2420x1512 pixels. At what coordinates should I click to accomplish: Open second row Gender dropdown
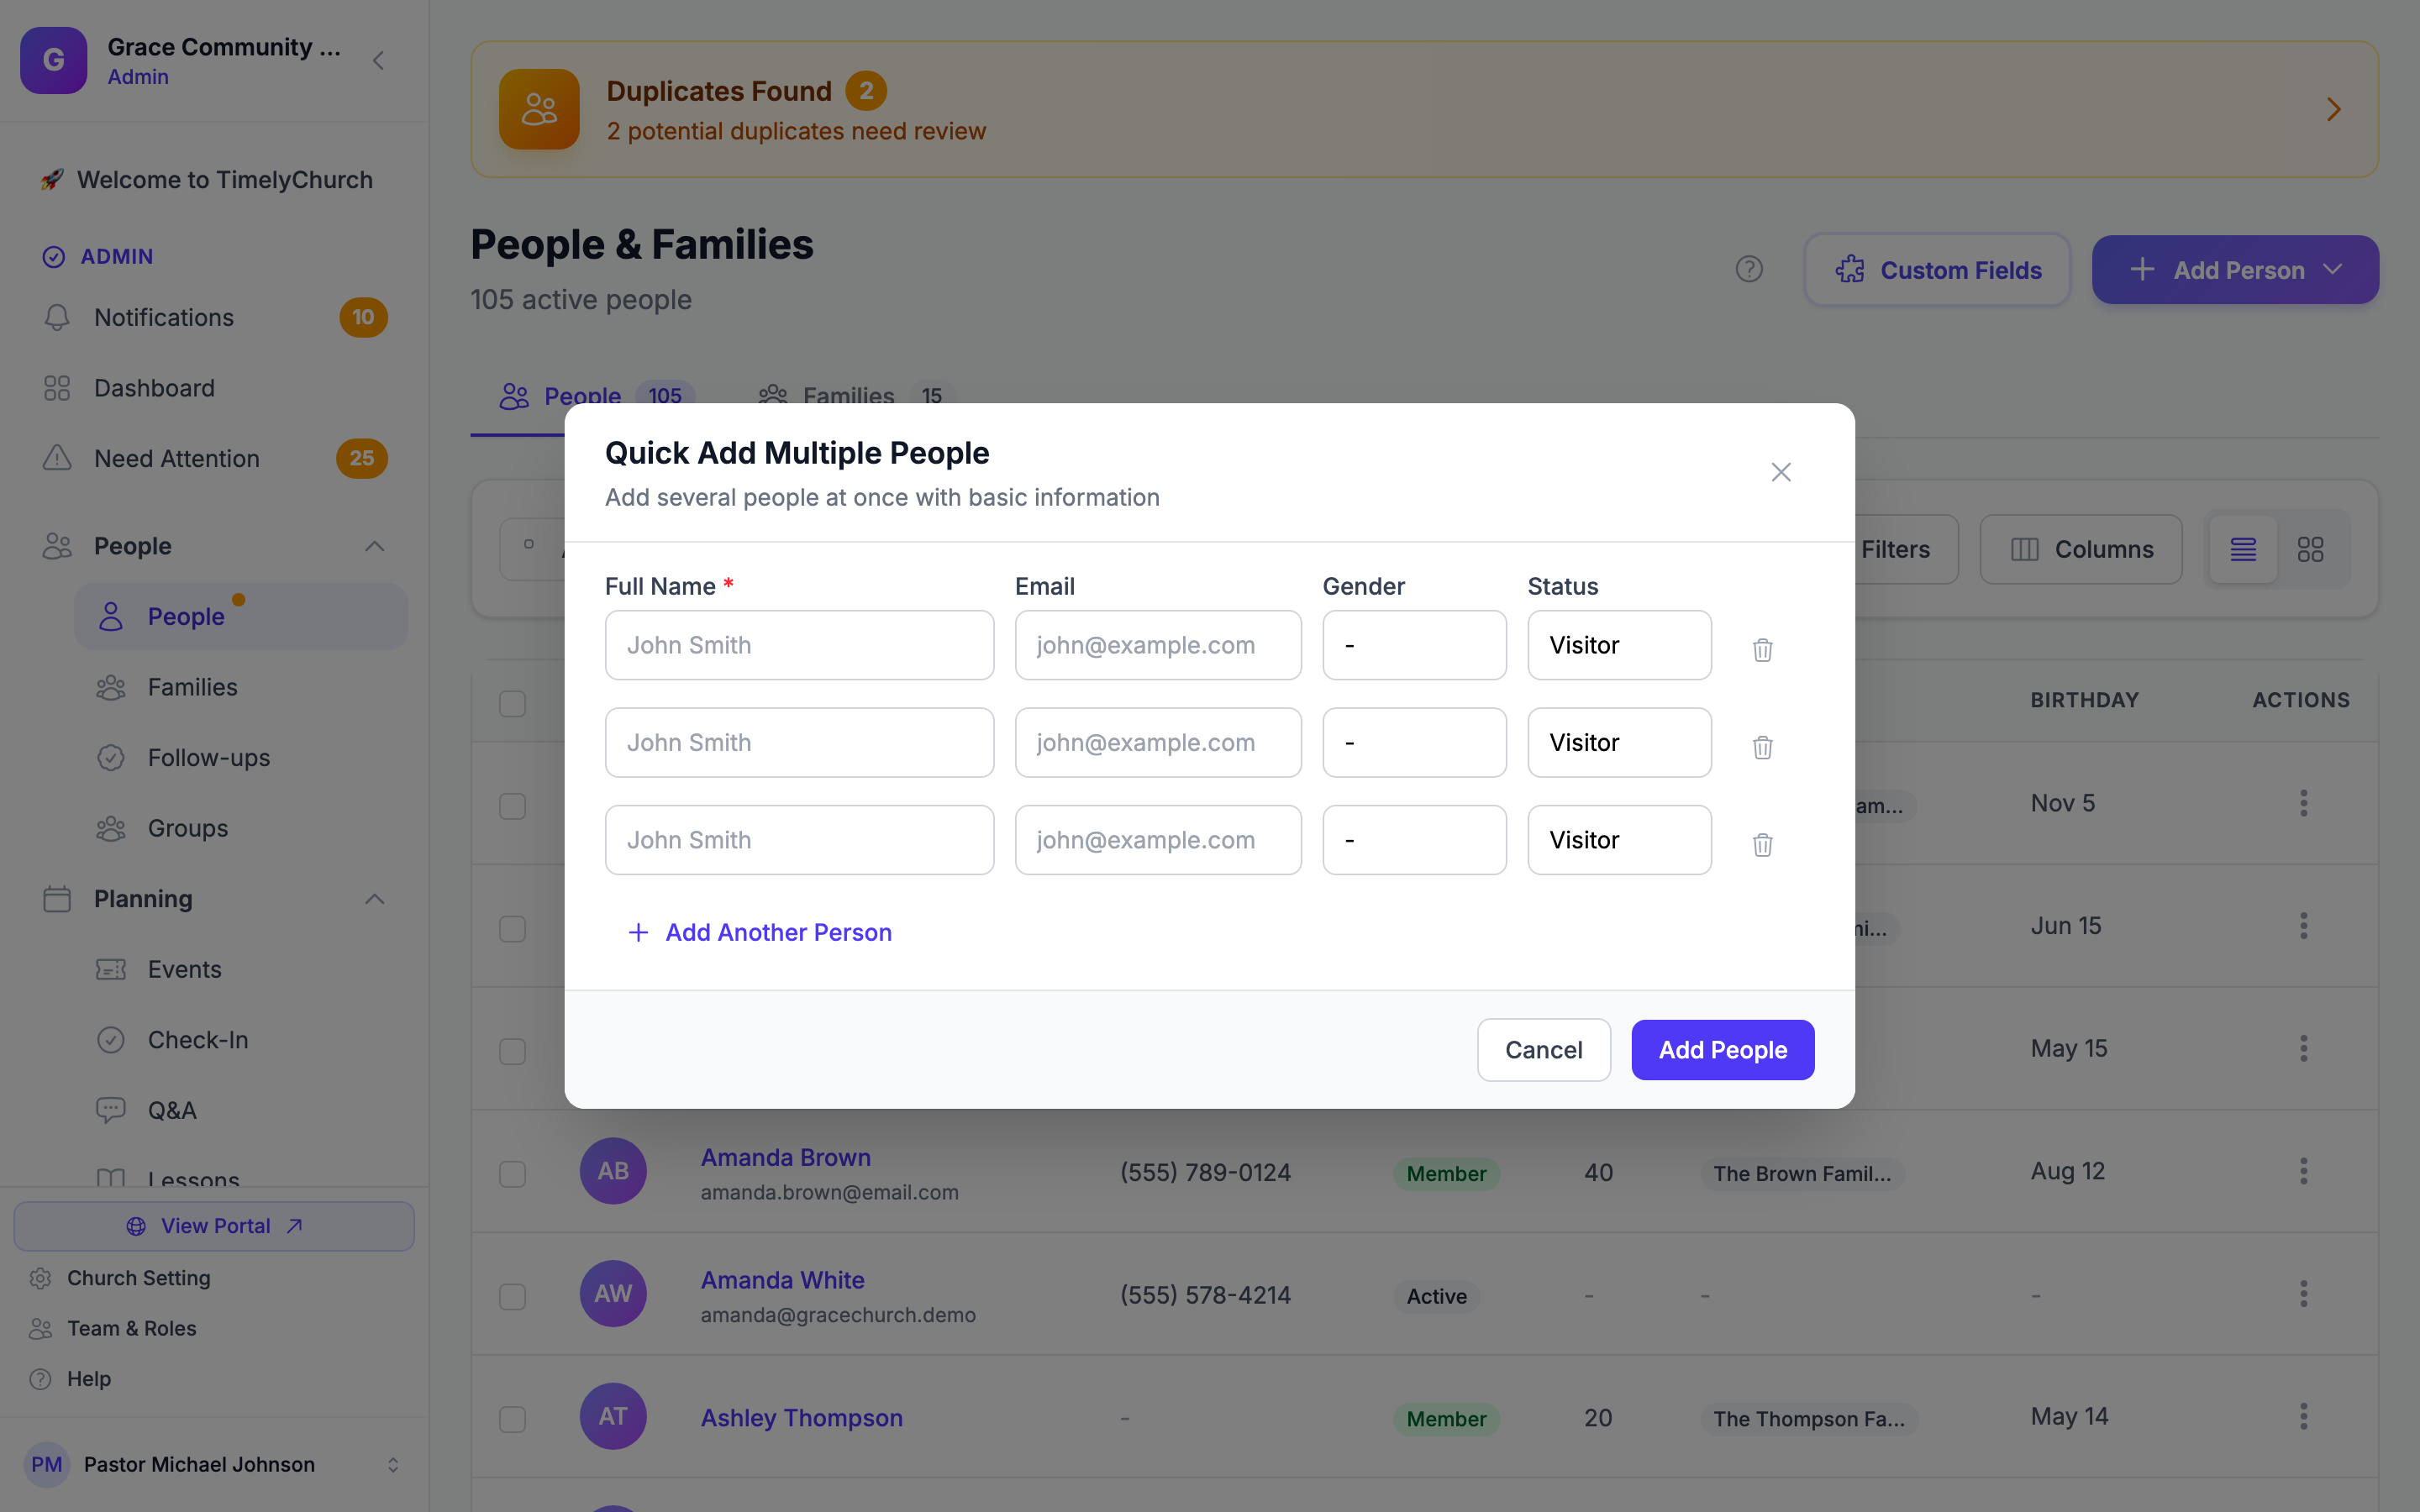1414,743
